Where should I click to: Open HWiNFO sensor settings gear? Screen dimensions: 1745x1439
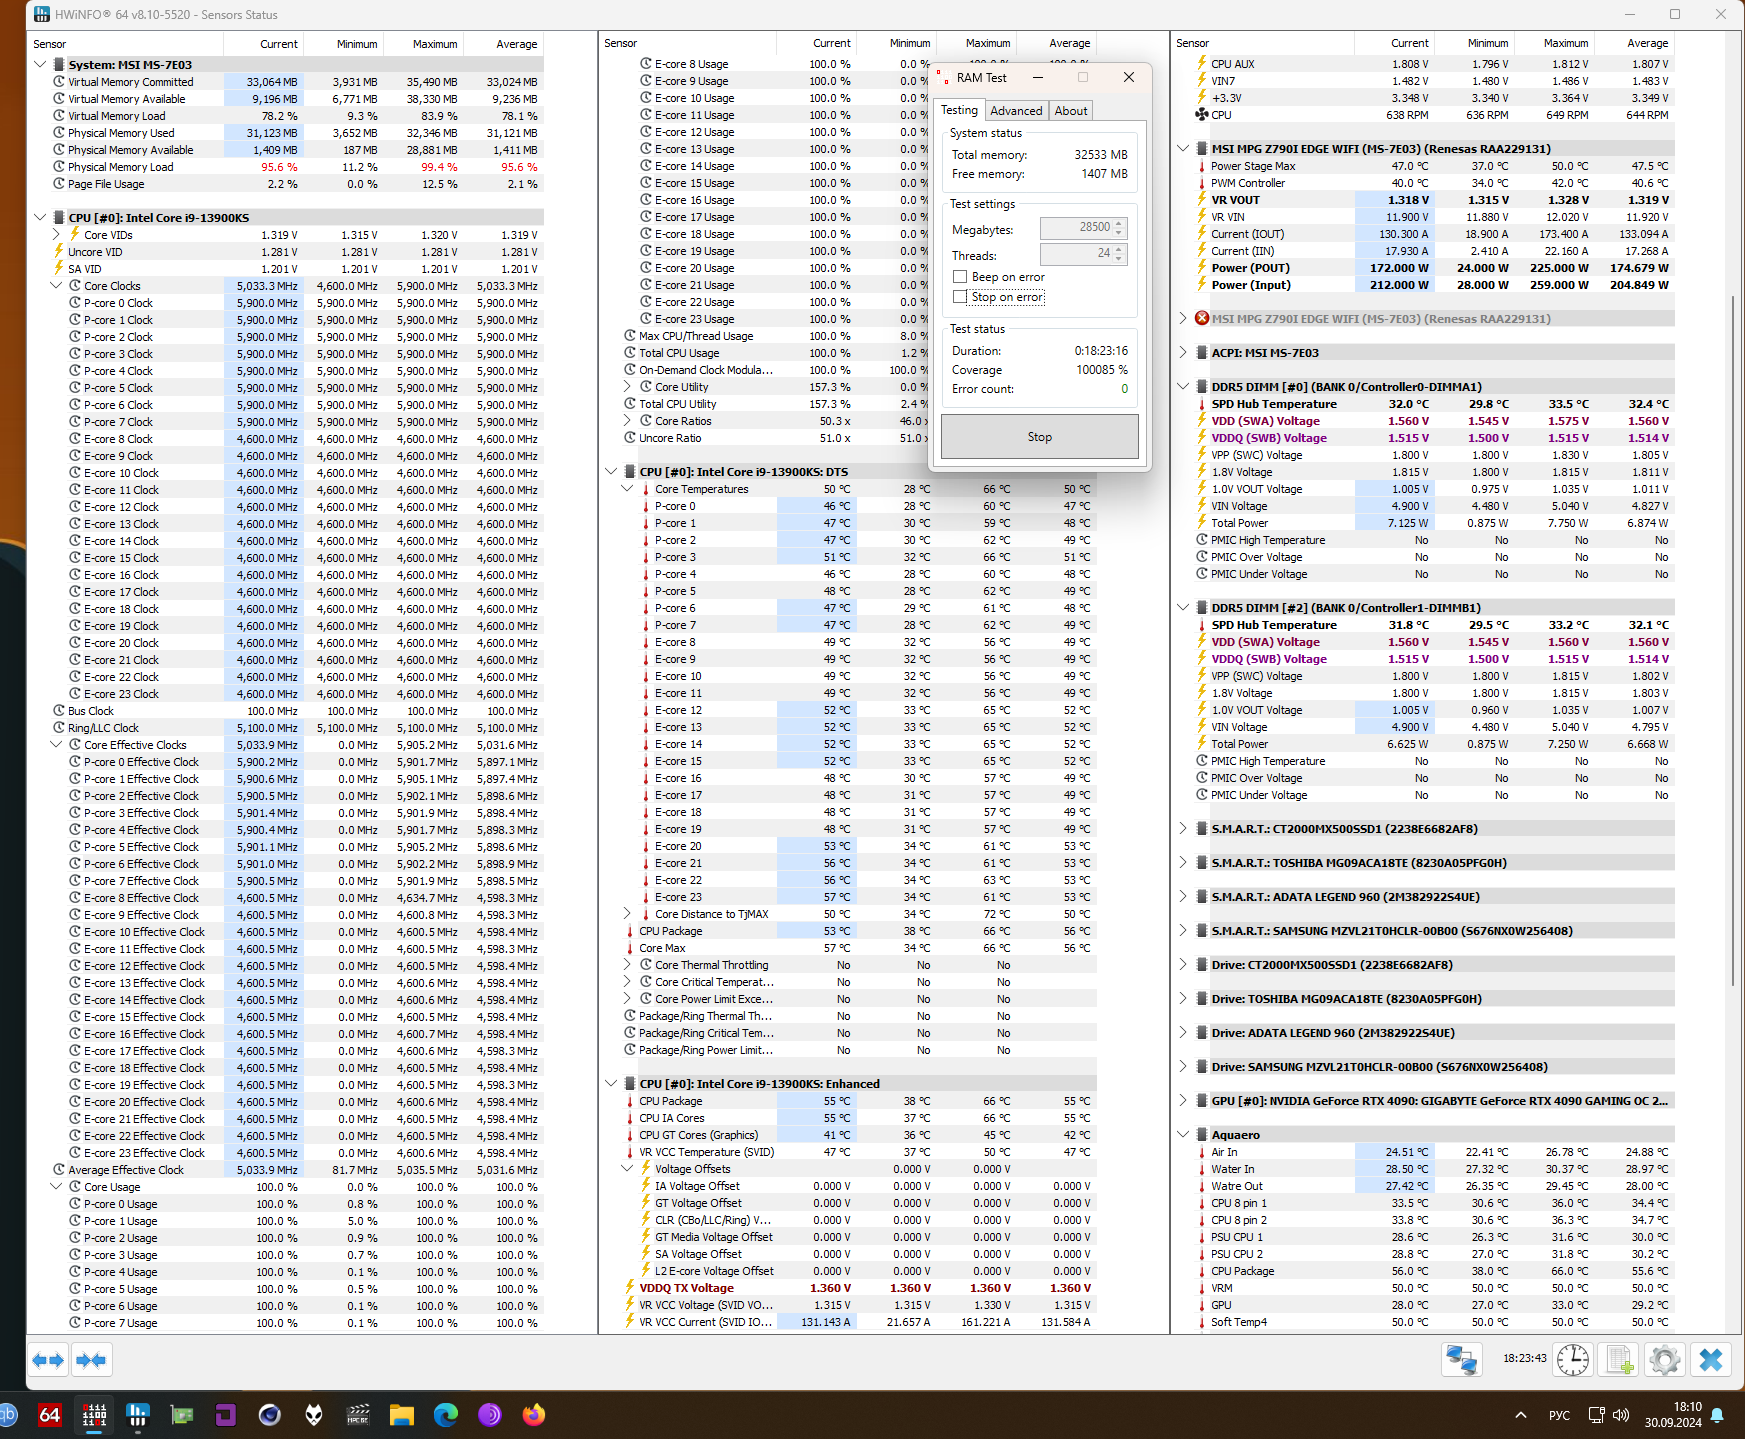[1665, 1360]
